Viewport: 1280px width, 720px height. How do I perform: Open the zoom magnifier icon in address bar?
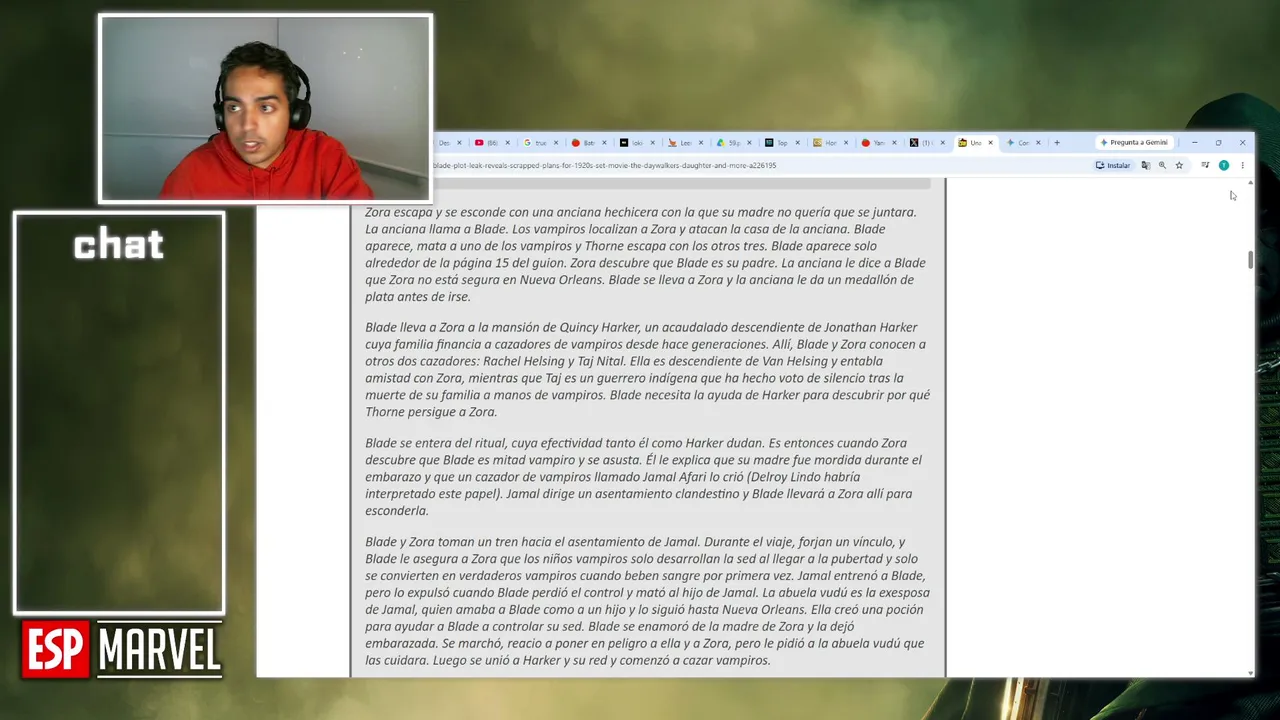point(1162,165)
